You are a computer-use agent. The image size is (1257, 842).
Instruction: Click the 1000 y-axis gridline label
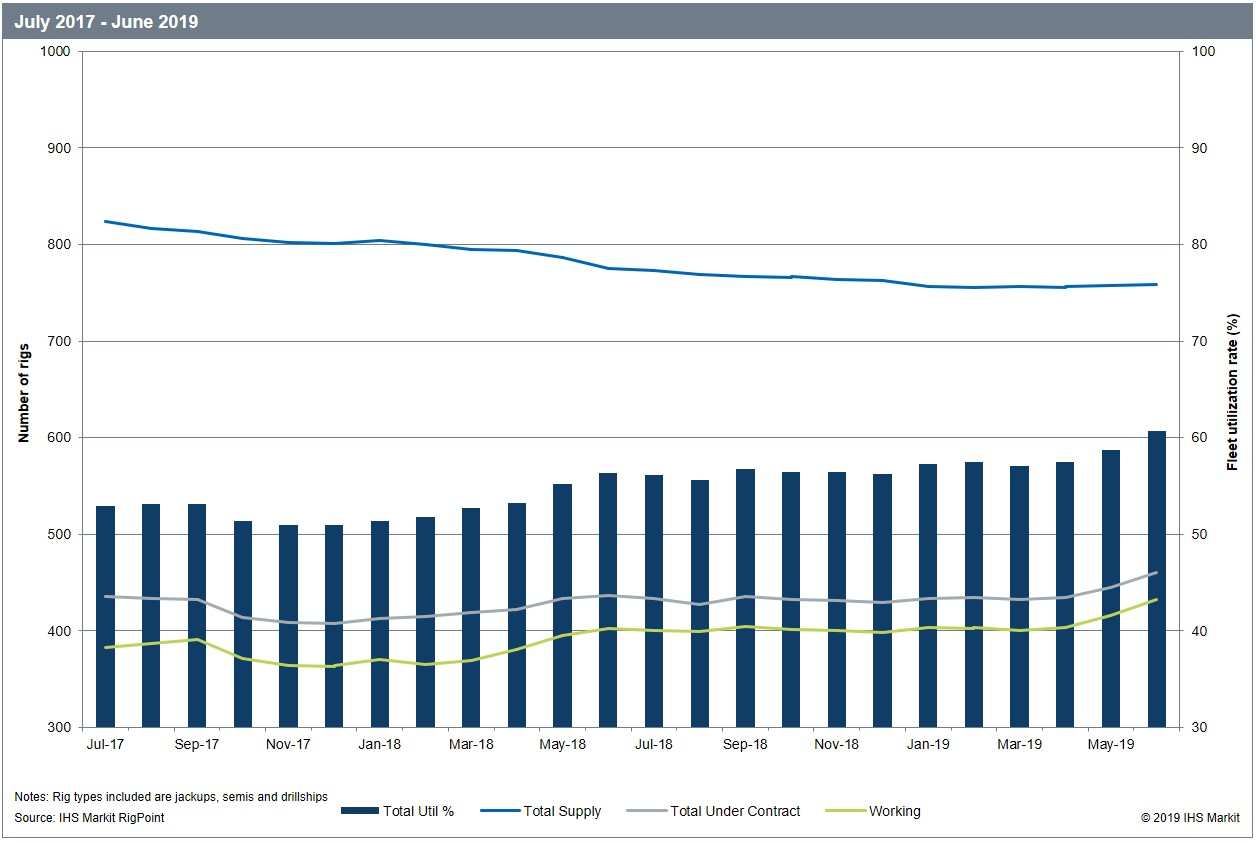click(x=57, y=49)
